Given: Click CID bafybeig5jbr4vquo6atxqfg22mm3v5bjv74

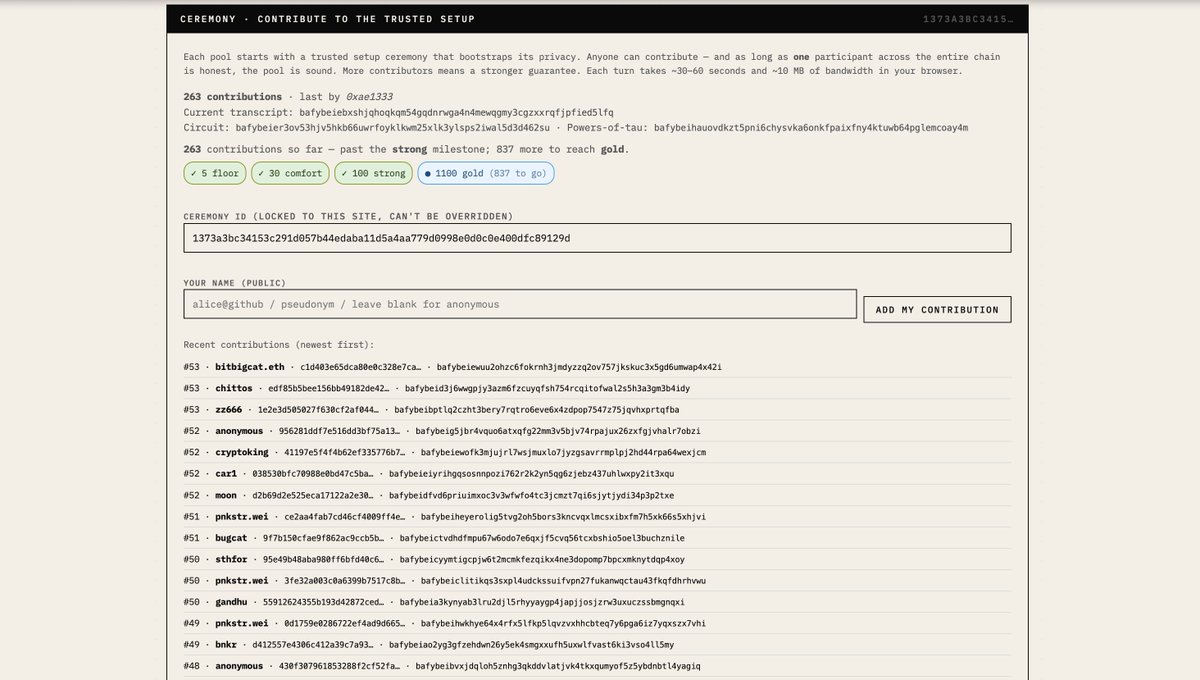Looking at the screenshot, I should [558, 431].
